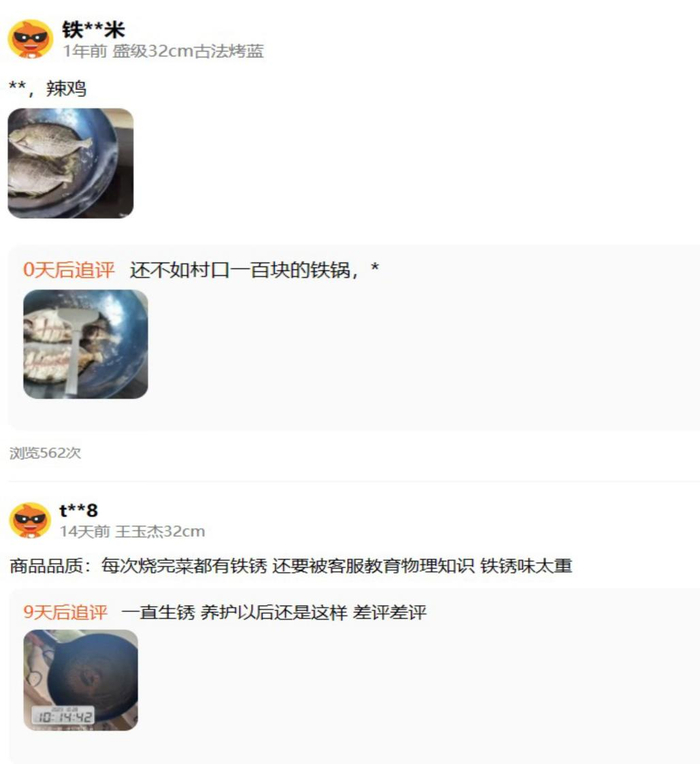Select the product spec 王玉杰32cm
700x764 pixels.
tap(160, 531)
